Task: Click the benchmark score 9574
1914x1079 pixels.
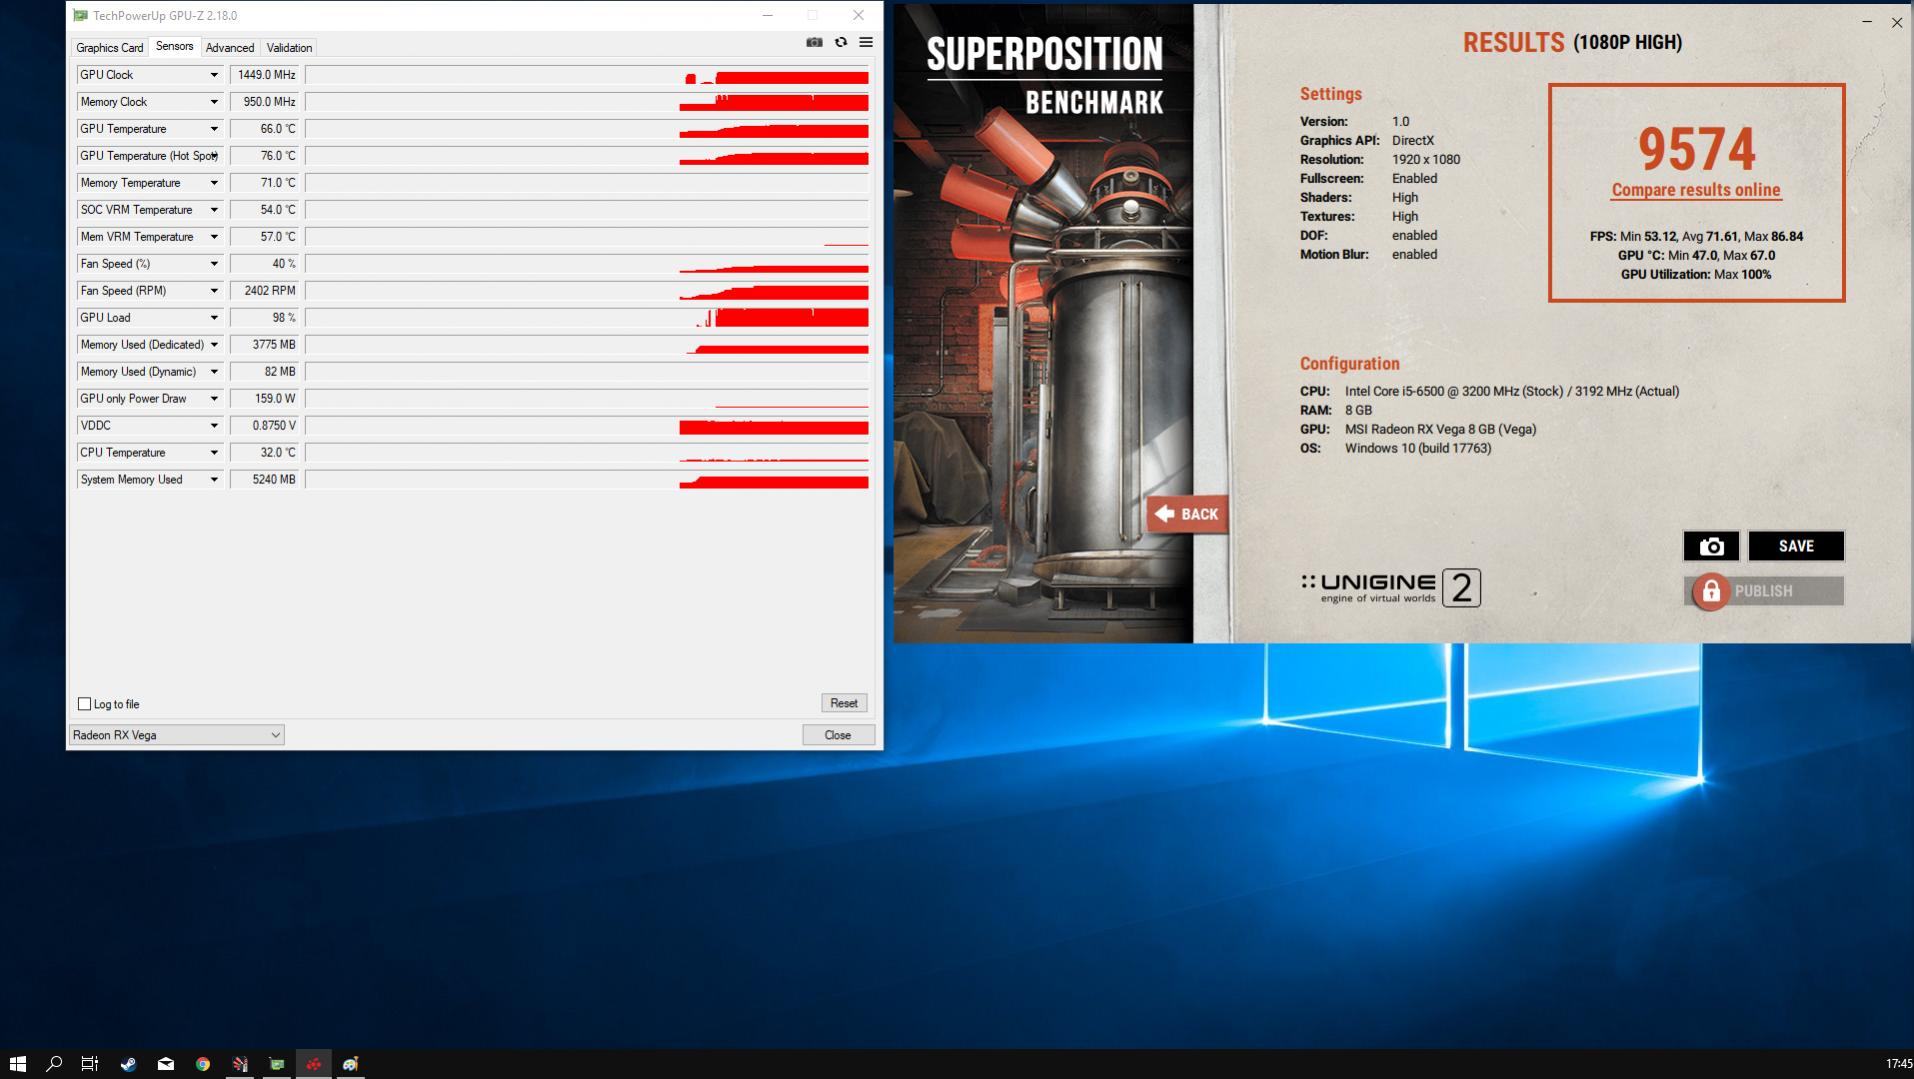Action: (1696, 149)
